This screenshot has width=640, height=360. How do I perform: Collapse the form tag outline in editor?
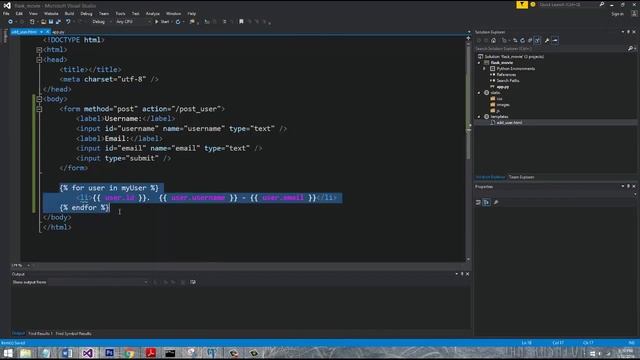tap(39, 109)
